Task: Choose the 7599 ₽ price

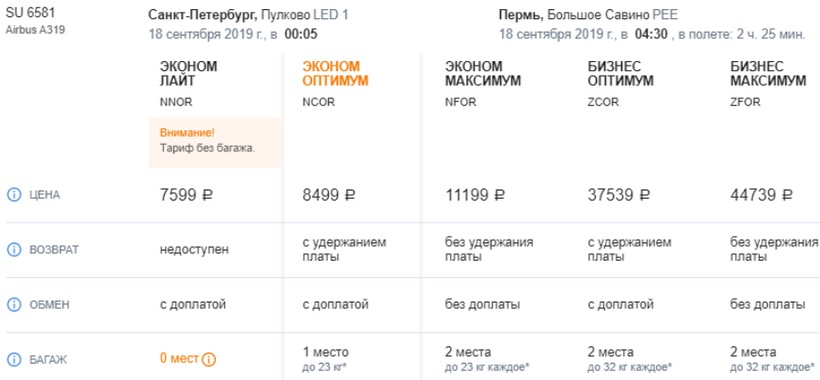Action: tap(187, 195)
